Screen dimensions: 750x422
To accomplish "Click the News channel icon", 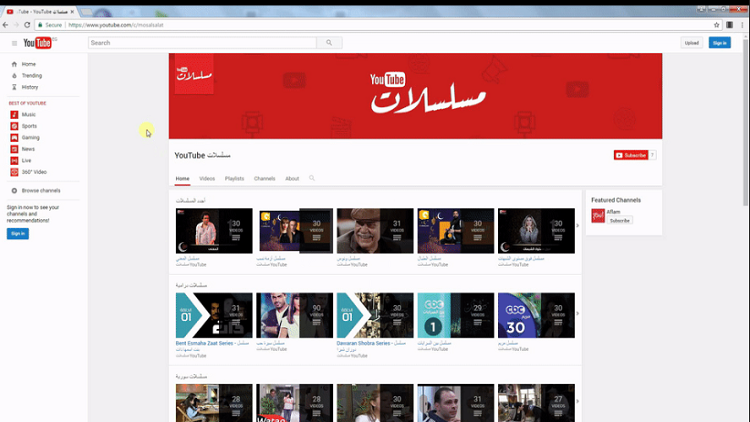I will (14, 149).
